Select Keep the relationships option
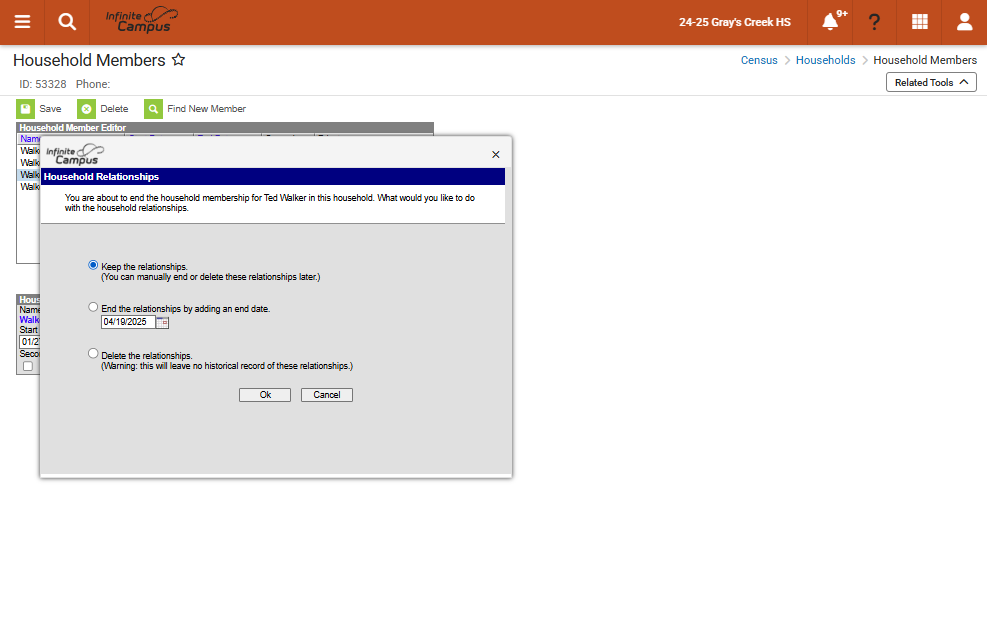Viewport: 987px width, 641px height. [93, 265]
